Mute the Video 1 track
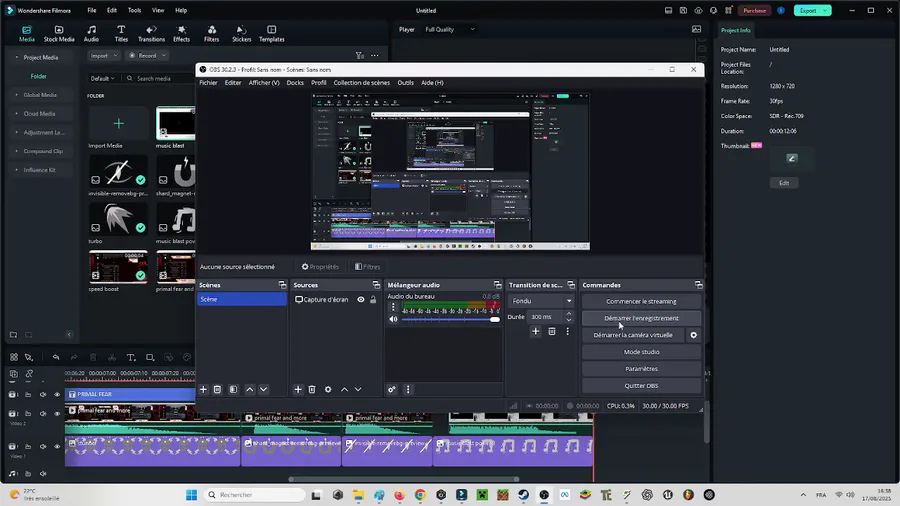The image size is (900, 506). 43,446
